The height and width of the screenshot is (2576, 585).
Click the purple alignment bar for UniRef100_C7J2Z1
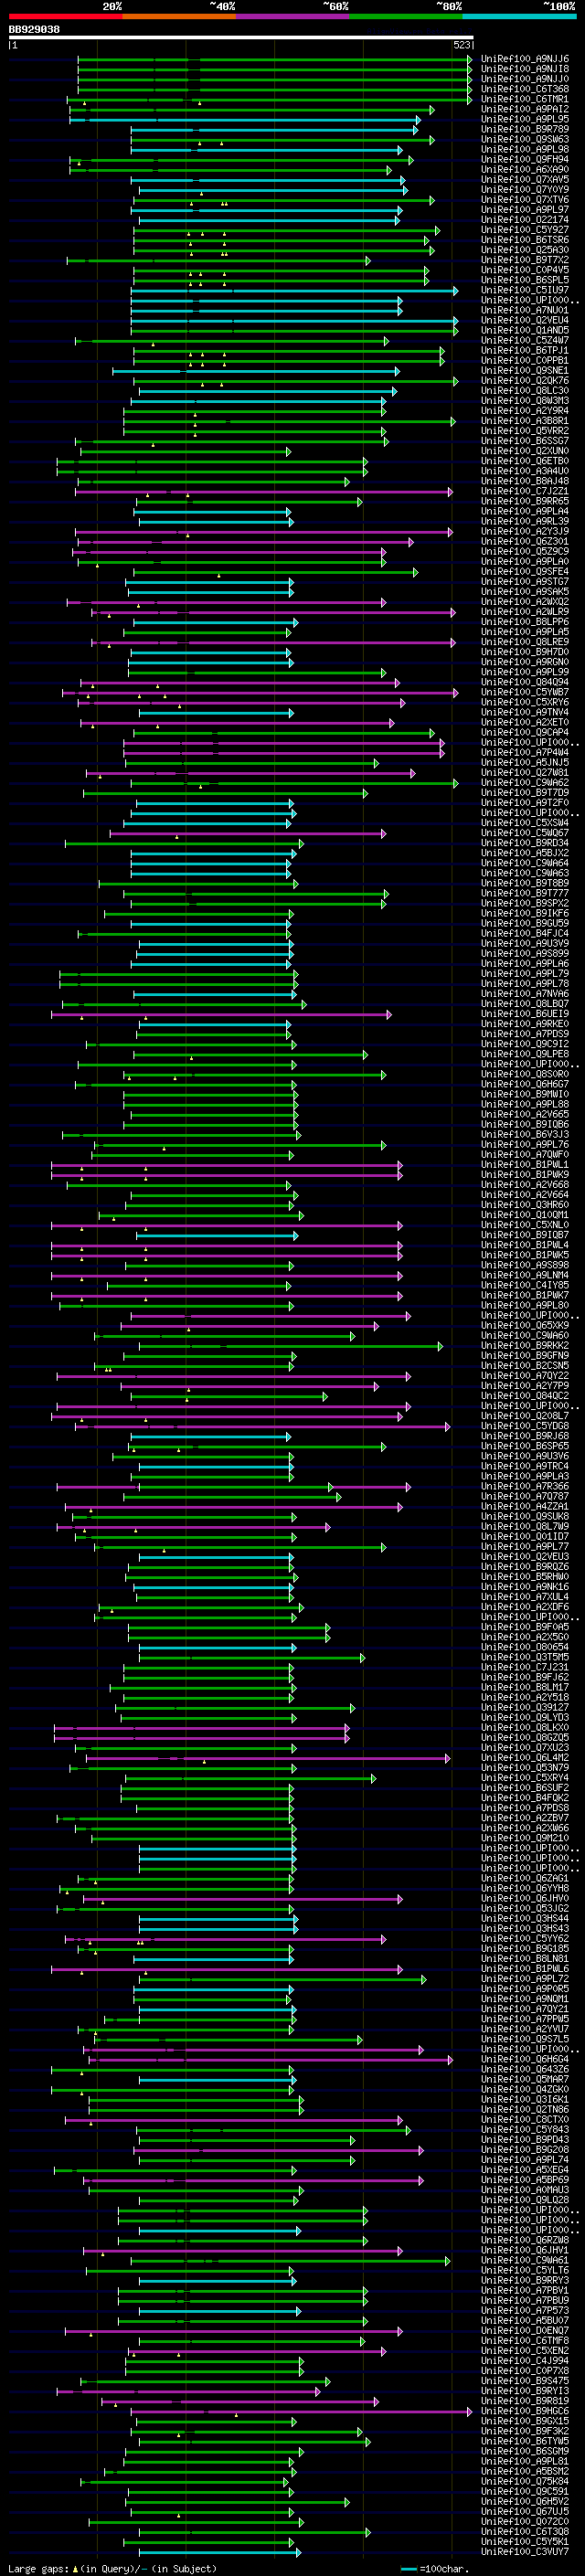[x=264, y=492]
